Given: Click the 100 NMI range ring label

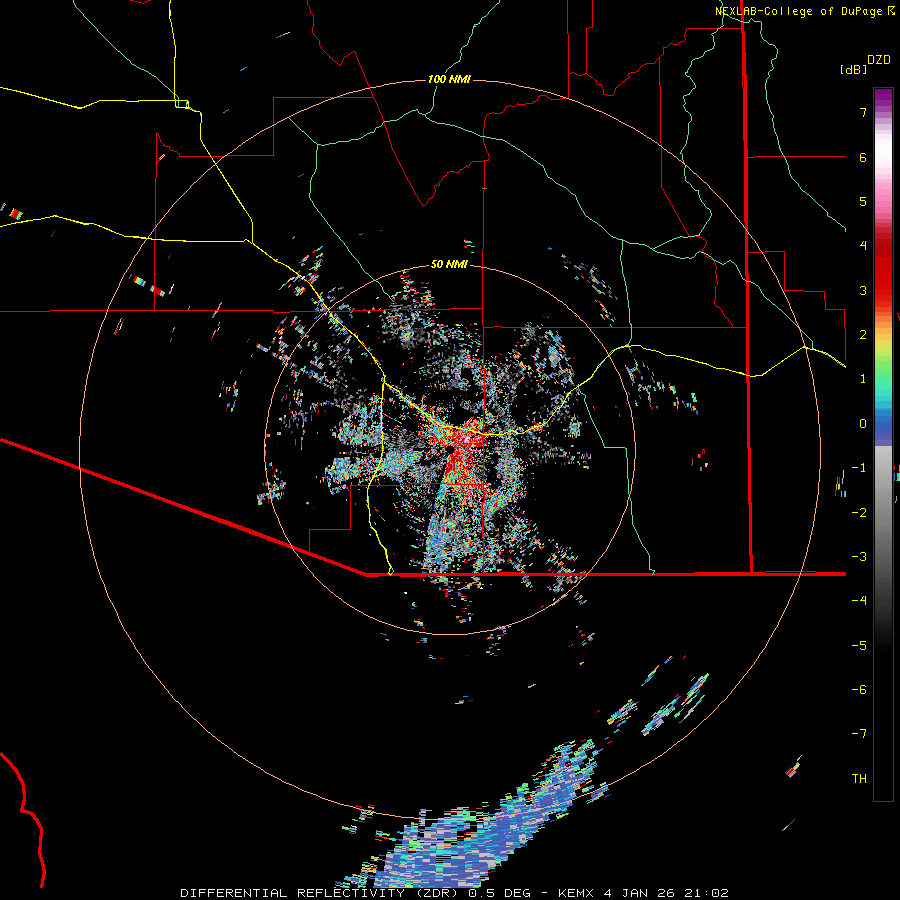Looking at the screenshot, I should tap(449, 79).
